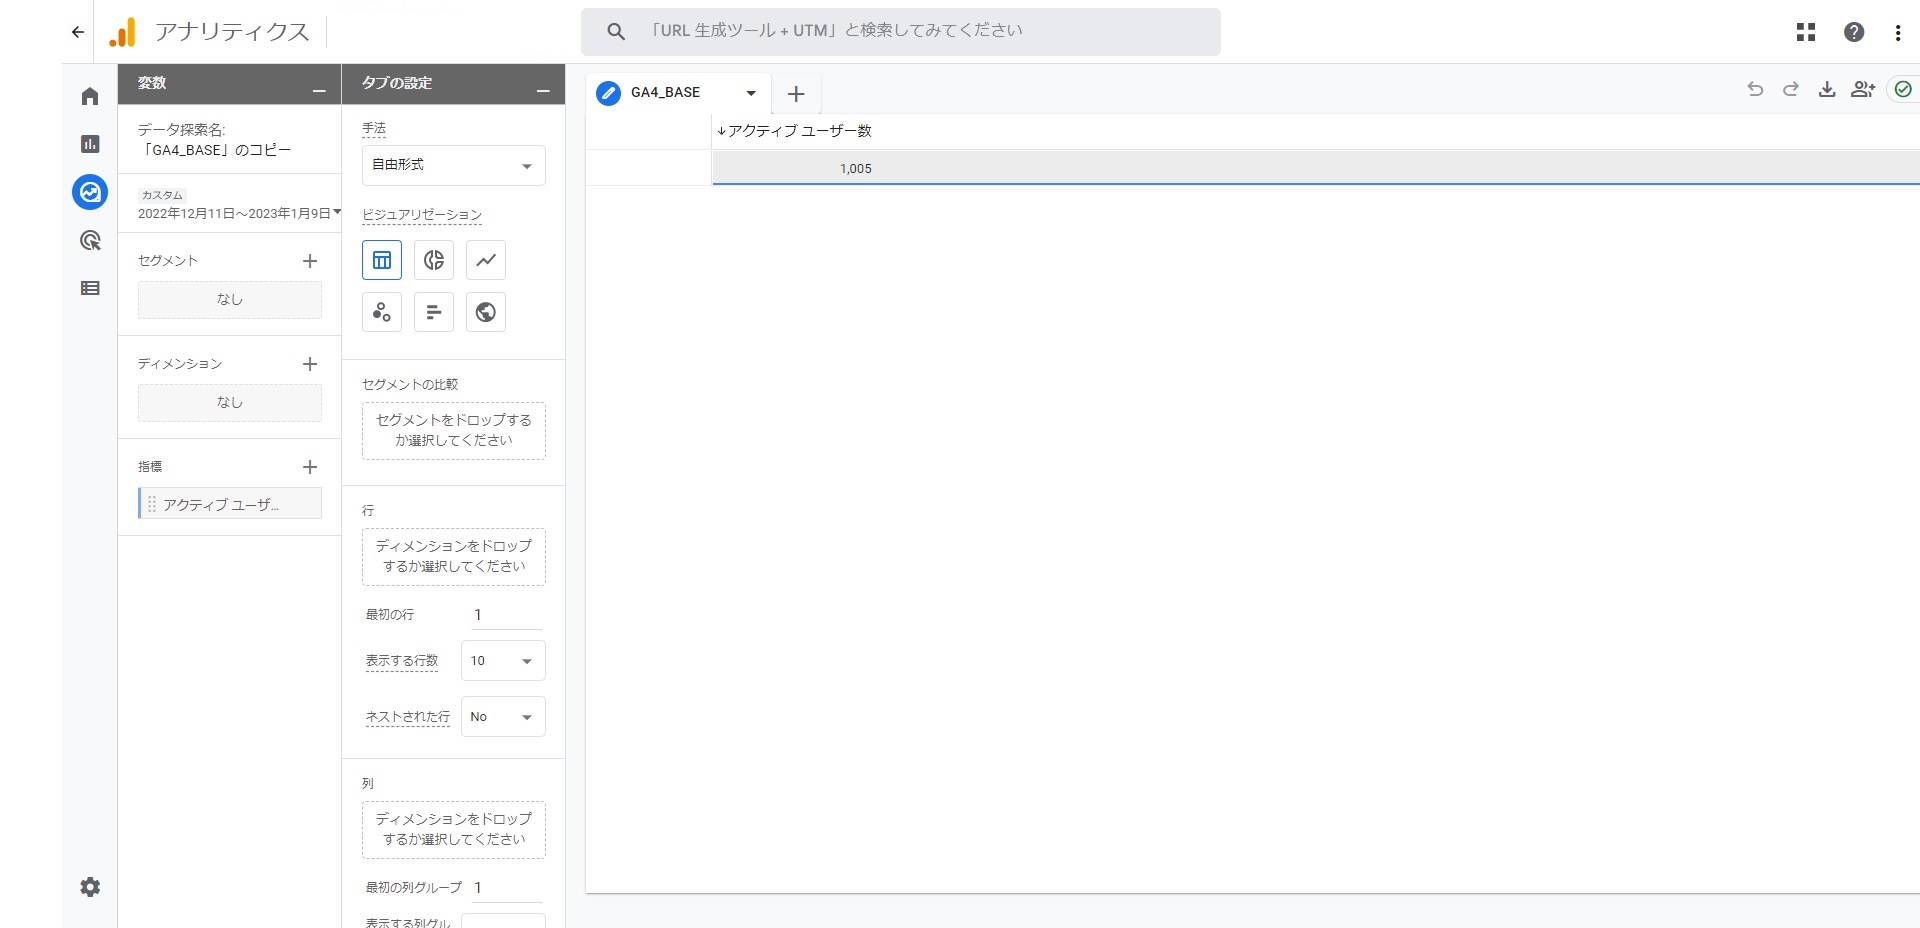The image size is (1920, 928).
Task: Select the donut chart visualization
Action: (x=434, y=260)
